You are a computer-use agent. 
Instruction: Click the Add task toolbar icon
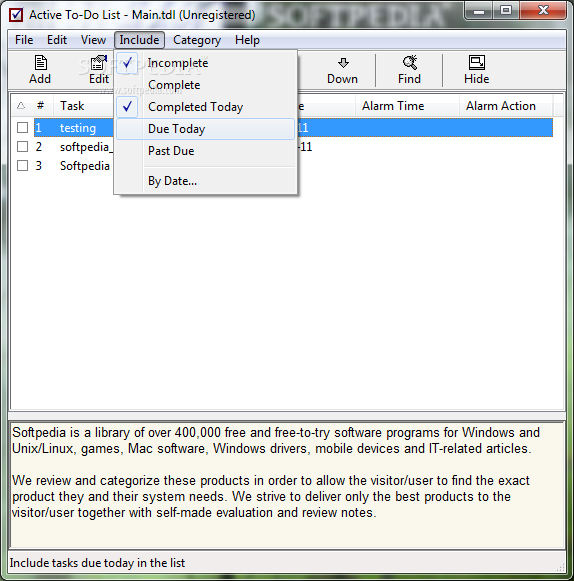click(40, 70)
